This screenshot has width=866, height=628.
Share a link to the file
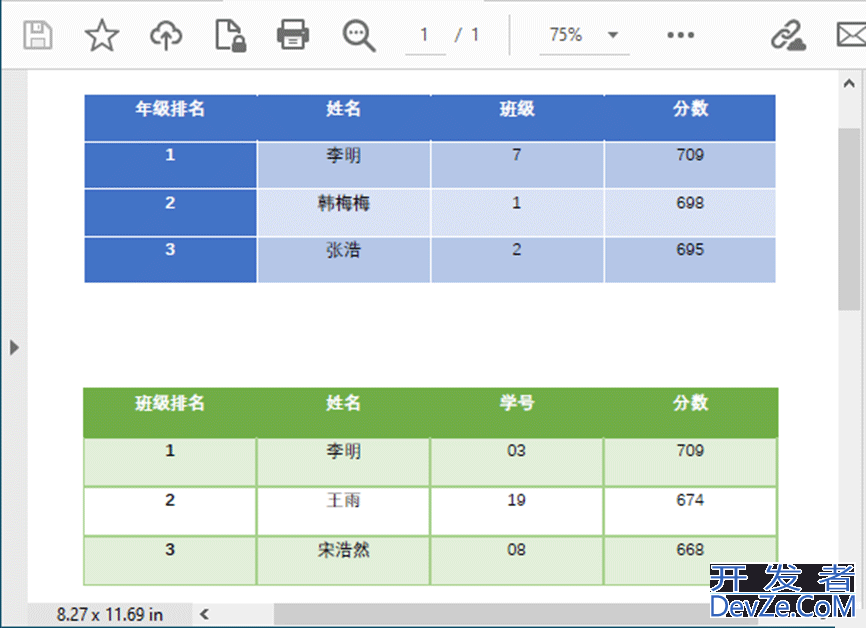[x=788, y=35]
